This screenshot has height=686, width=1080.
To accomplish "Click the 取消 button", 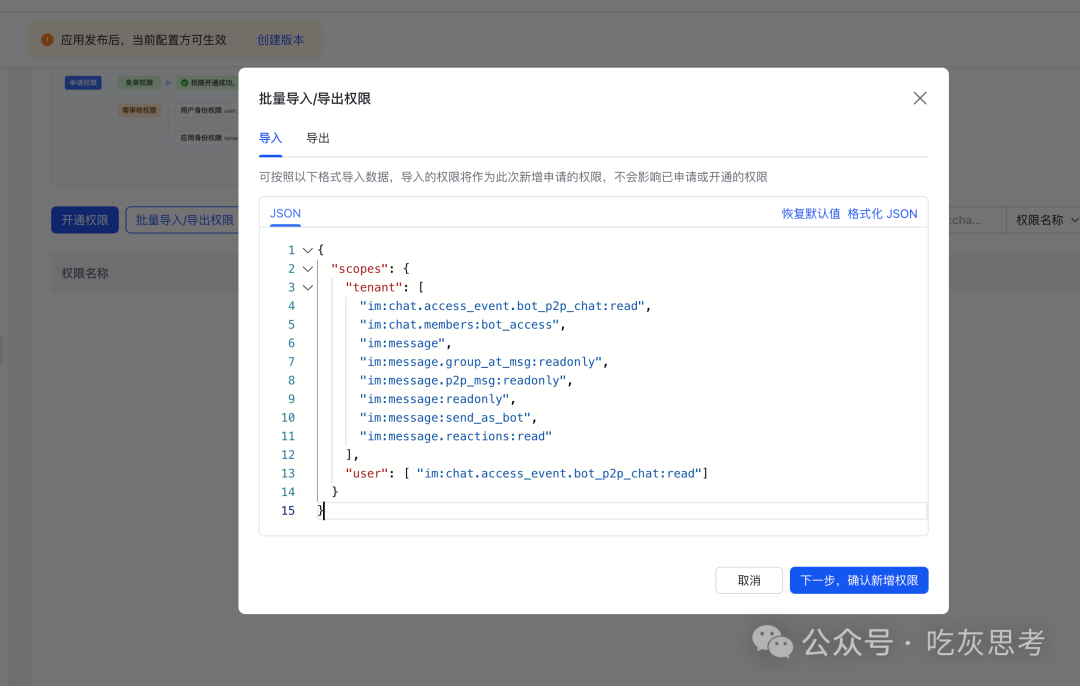I will (748, 580).
